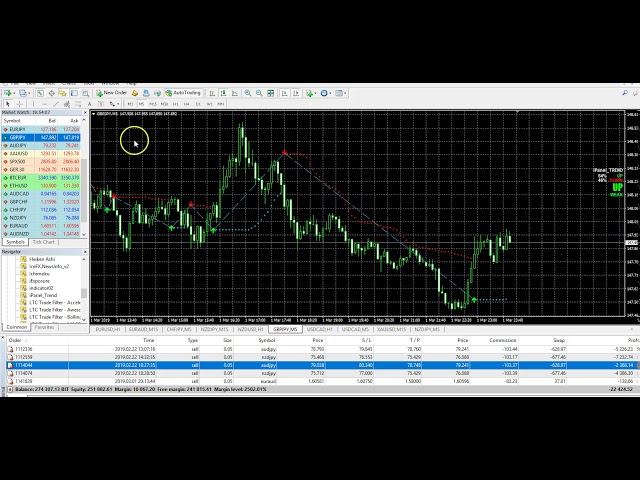Select iPanel_Trend indicator in Navigator
640x480 pixels.
[43, 295]
